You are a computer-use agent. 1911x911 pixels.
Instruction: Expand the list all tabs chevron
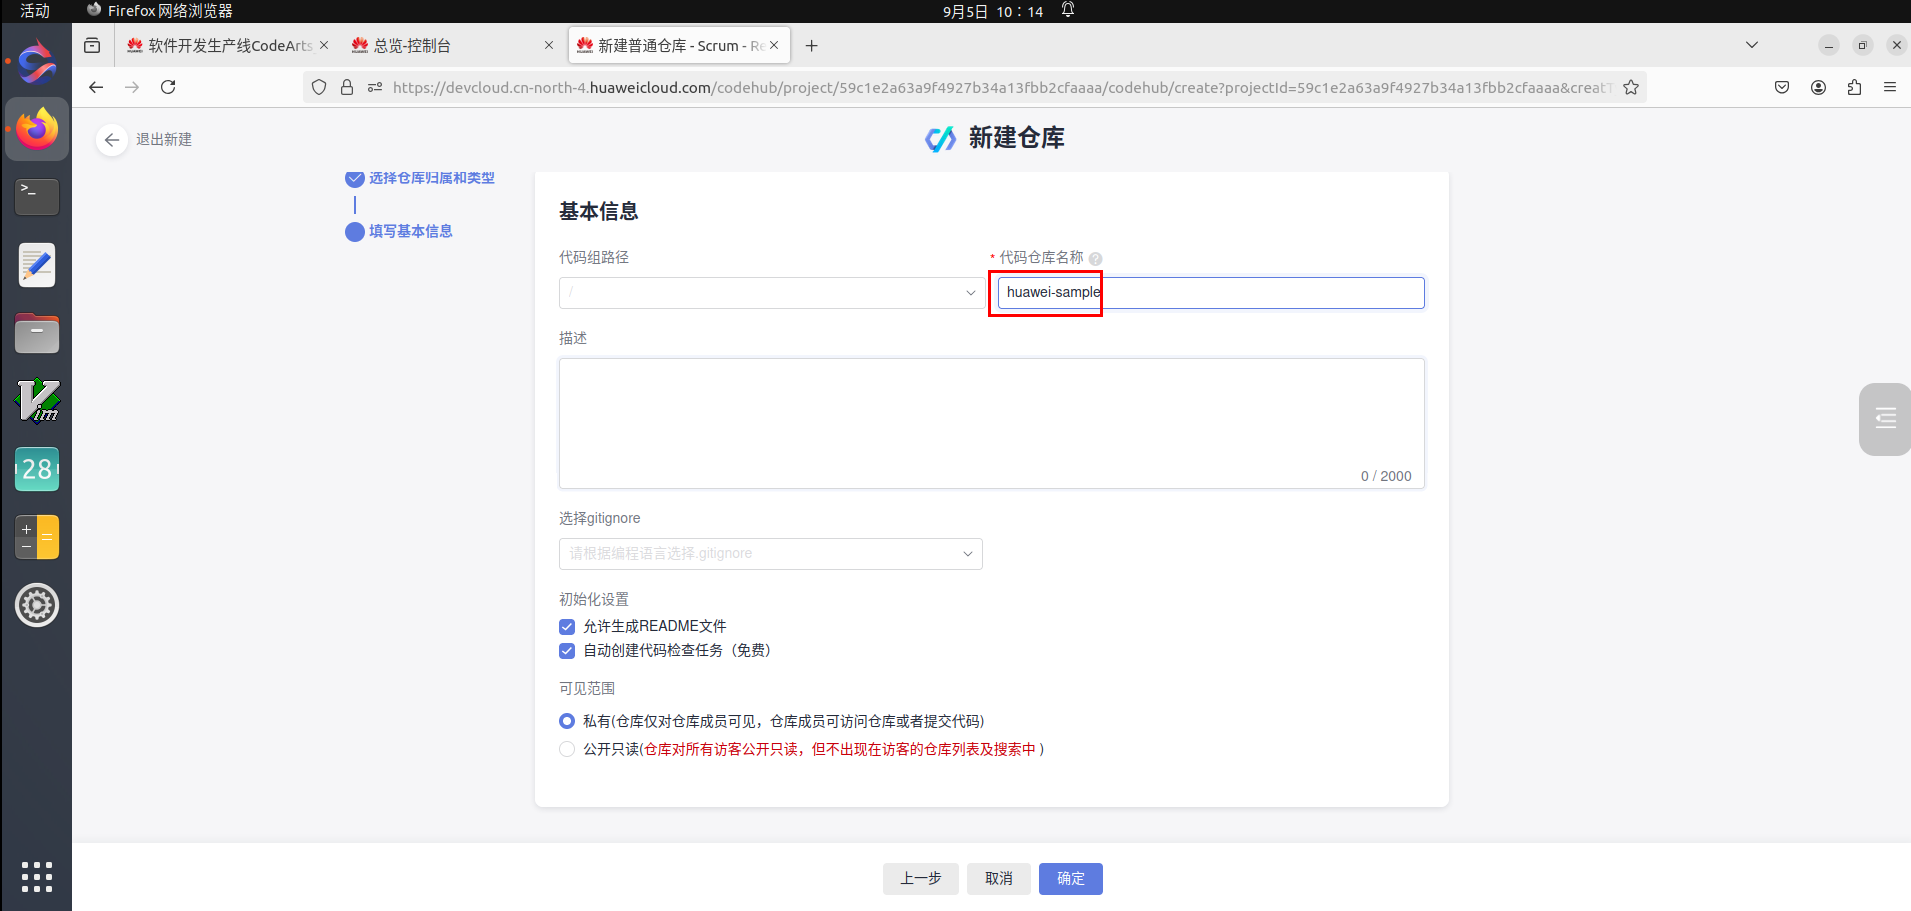click(1751, 45)
